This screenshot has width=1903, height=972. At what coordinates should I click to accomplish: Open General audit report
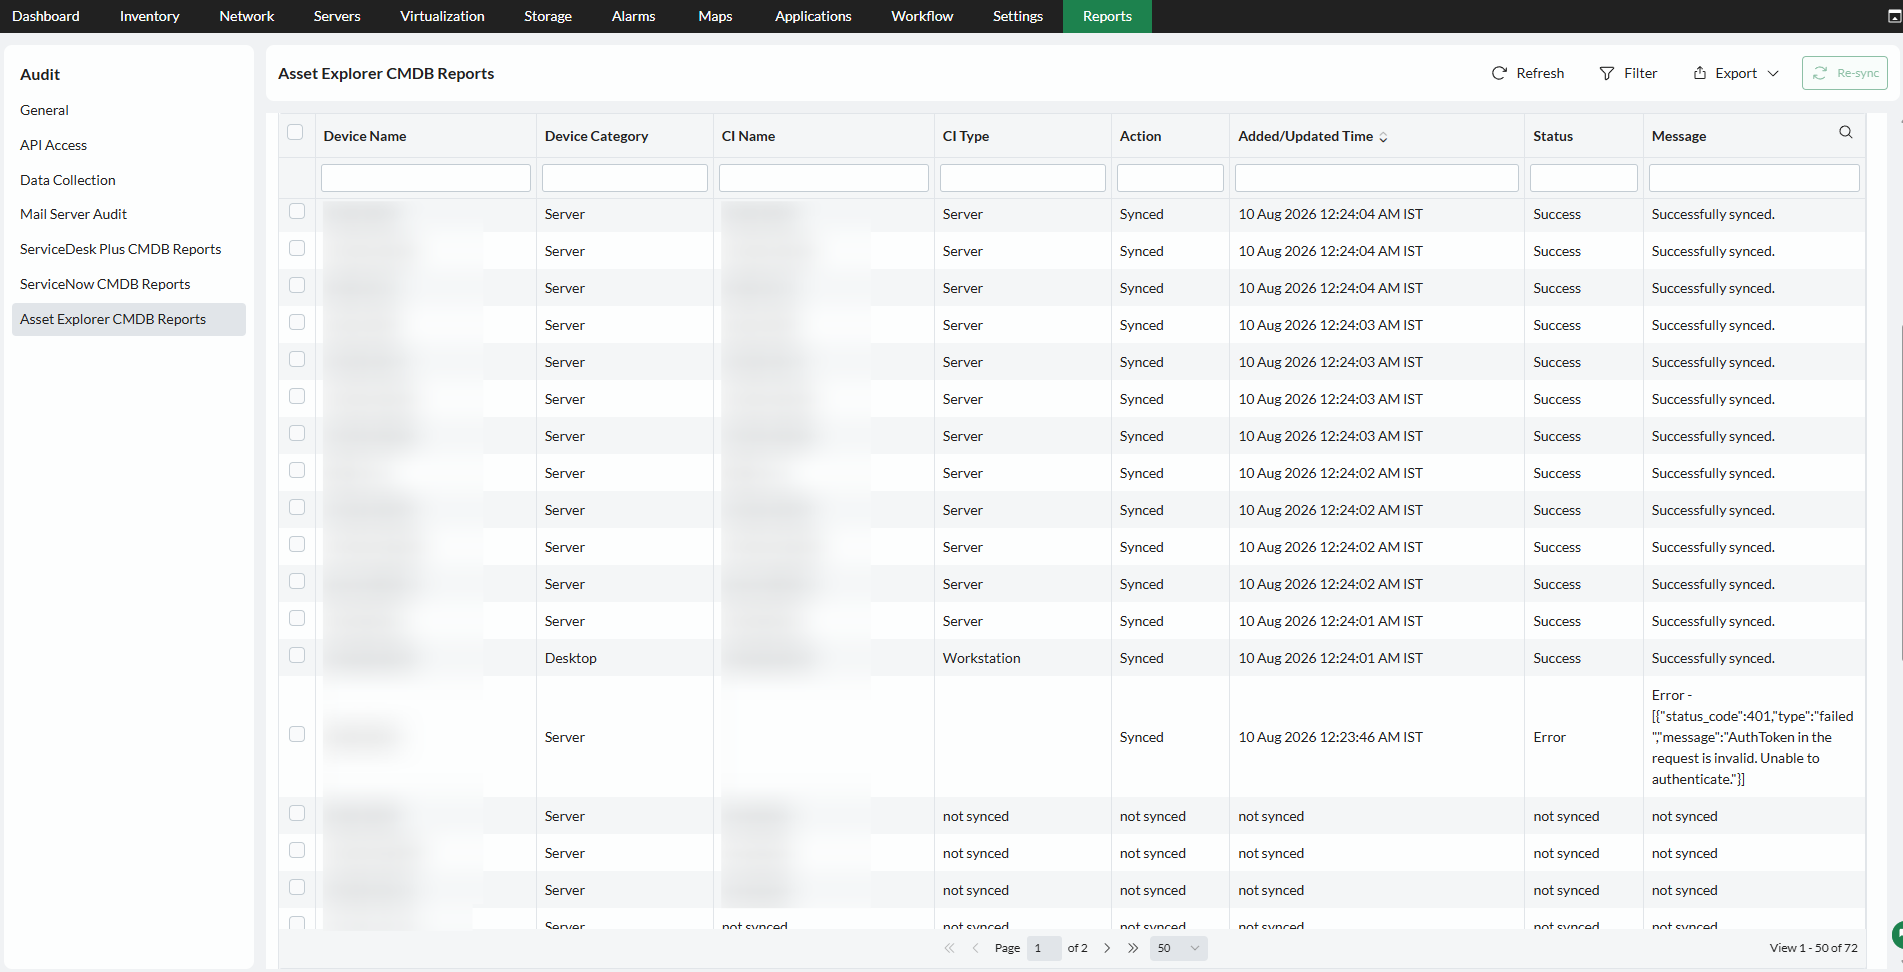[x=45, y=110]
